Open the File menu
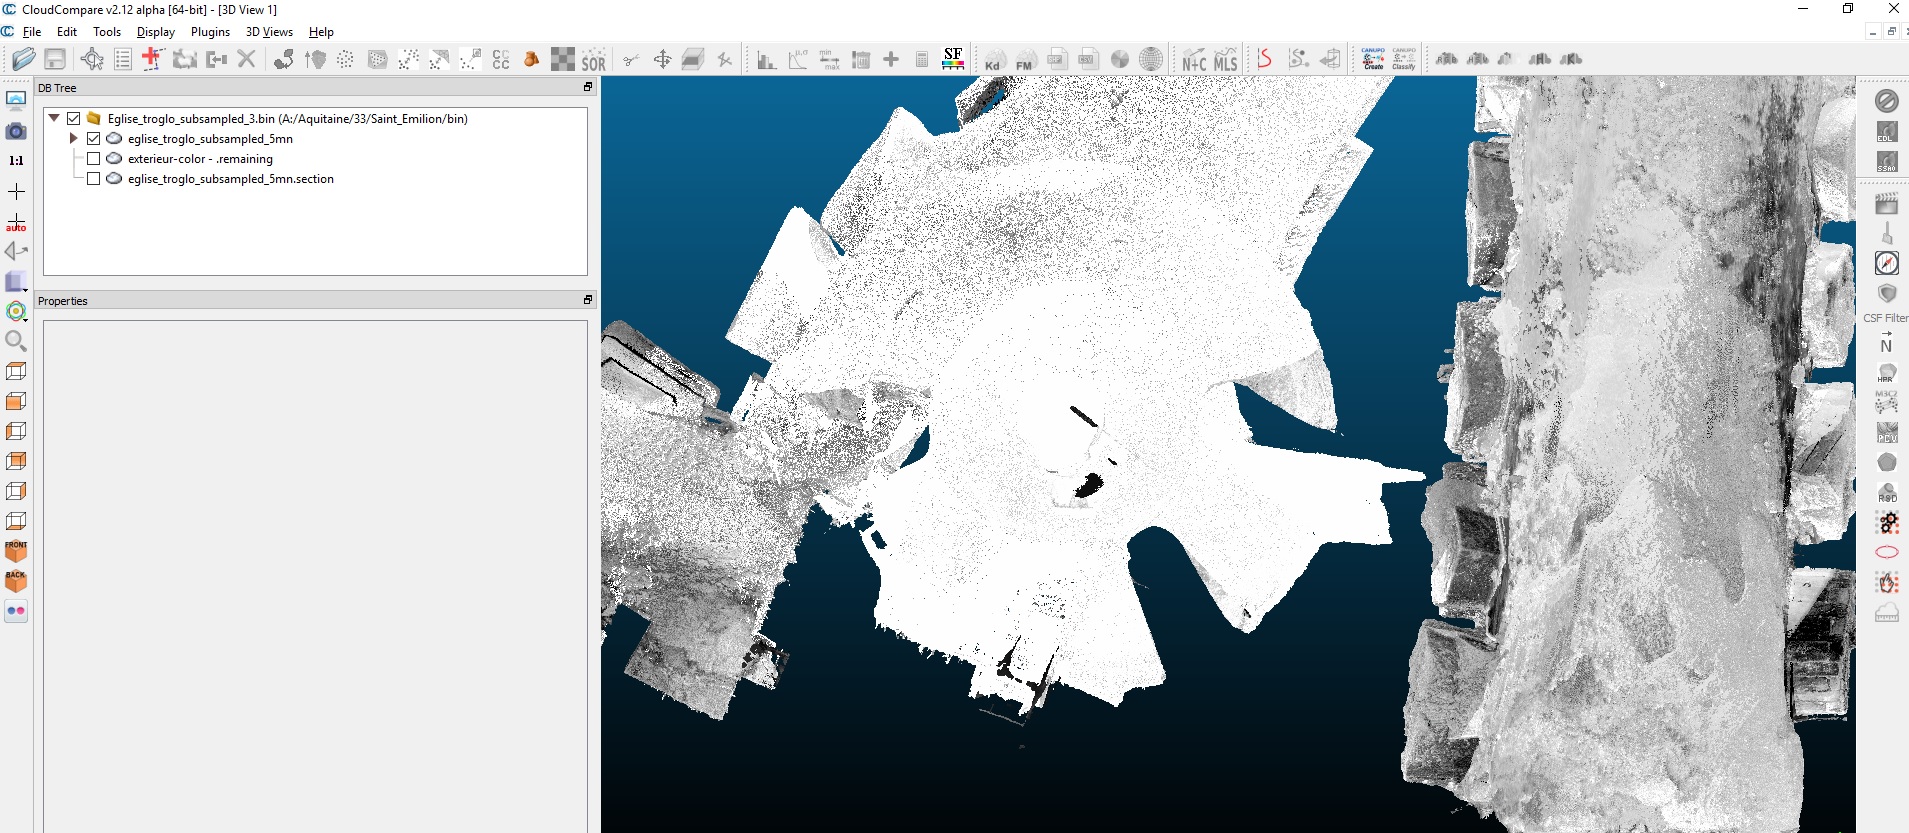 (32, 32)
